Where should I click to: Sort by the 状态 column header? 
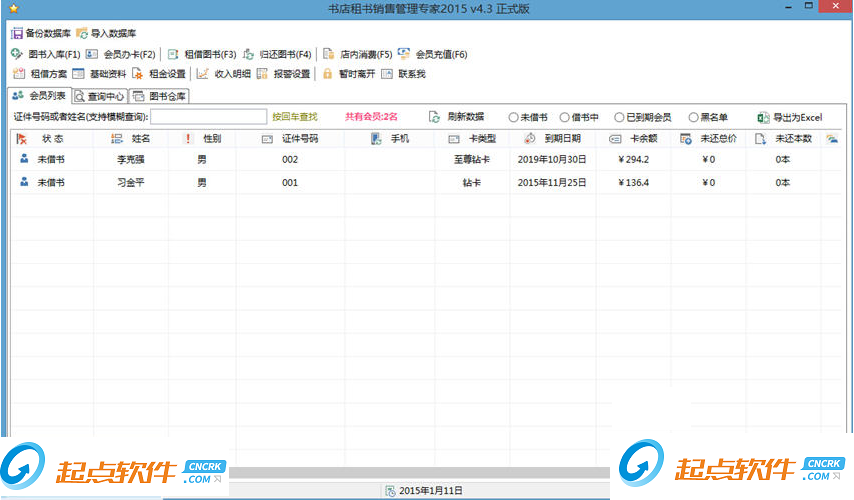click(53, 139)
